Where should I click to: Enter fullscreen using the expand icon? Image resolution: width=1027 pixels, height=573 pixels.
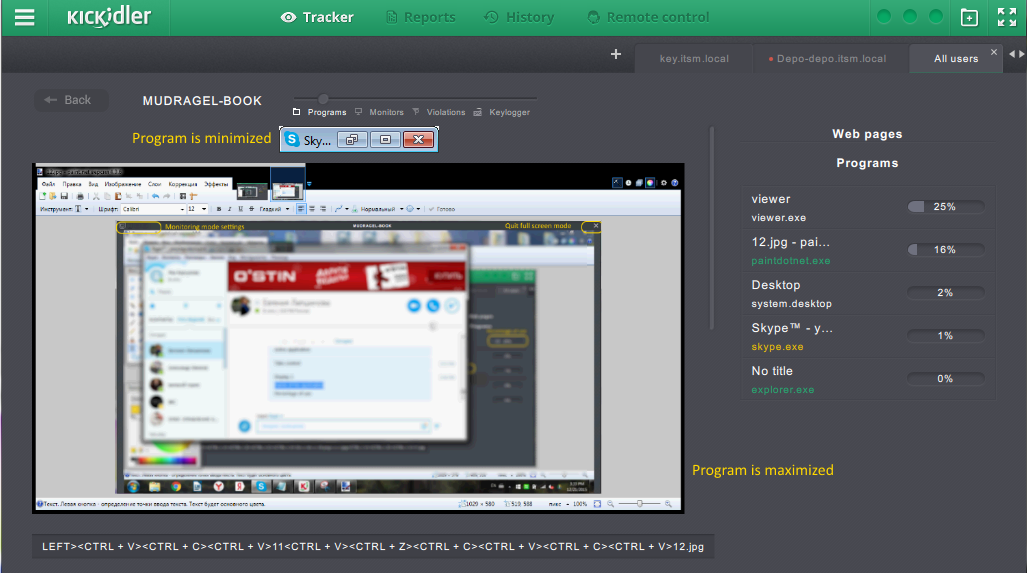[x=1006, y=17]
